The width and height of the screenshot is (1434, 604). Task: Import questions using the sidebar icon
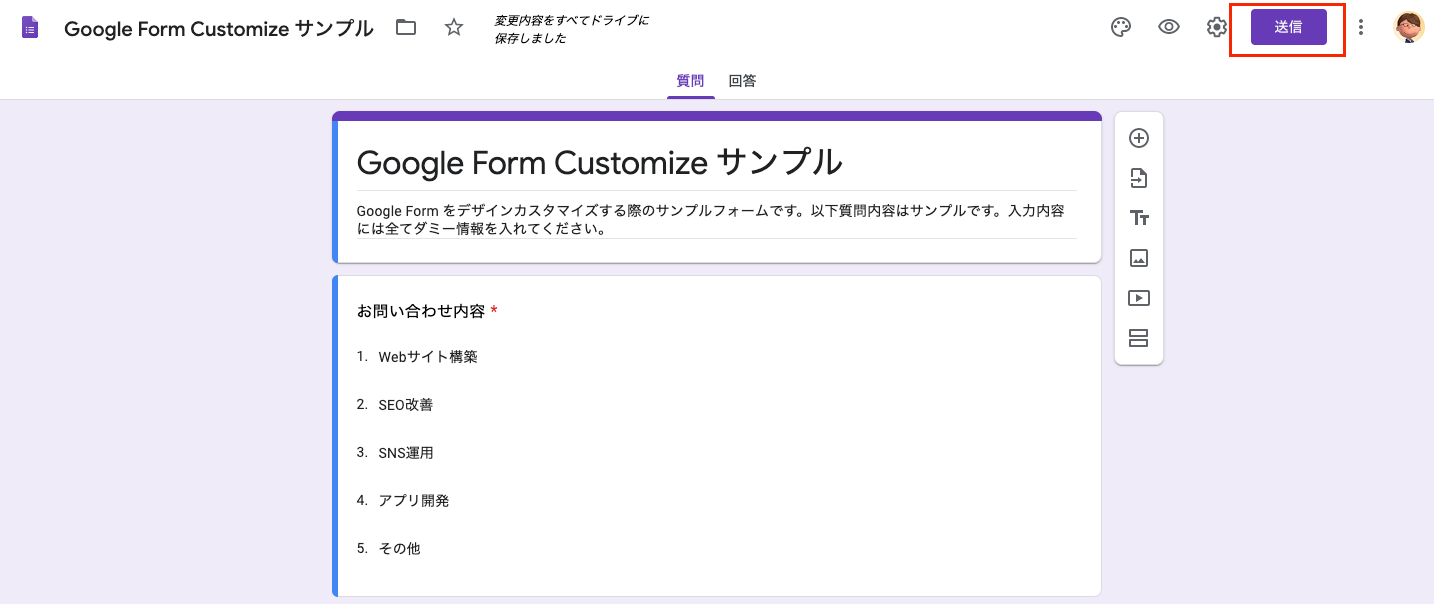1138,178
